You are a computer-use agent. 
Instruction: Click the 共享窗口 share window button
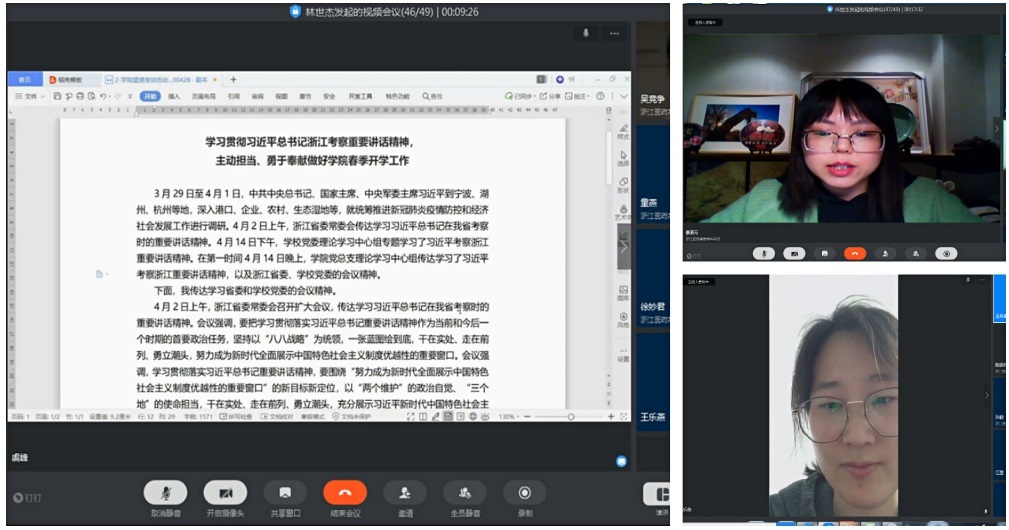[285, 493]
